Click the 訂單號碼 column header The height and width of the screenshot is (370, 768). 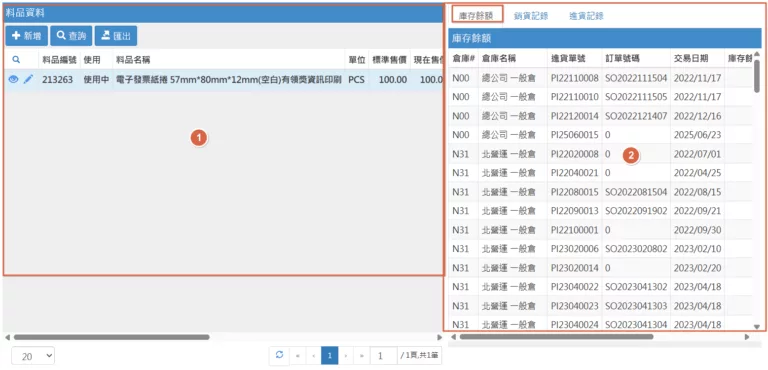tap(622, 58)
